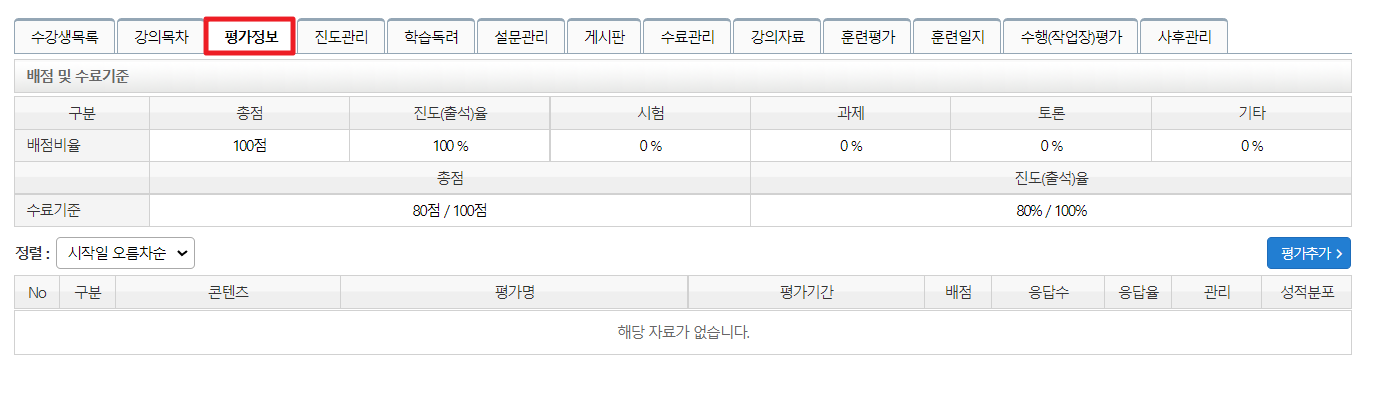Image resolution: width=1376 pixels, height=402 pixels.
Task: Open the 수강생목록 tab
Action: click(64, 38)
